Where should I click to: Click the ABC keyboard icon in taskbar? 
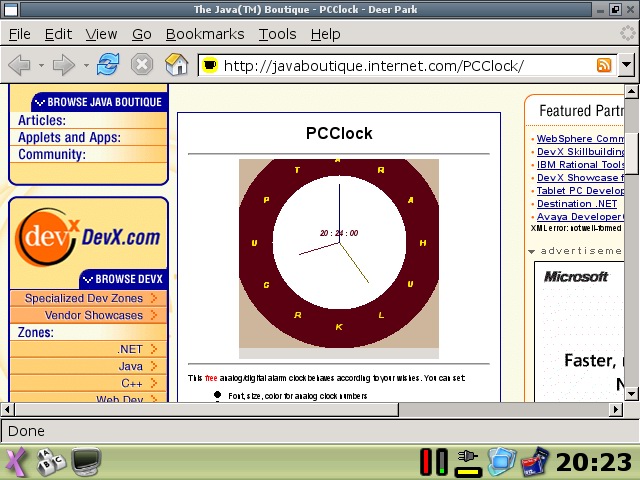tap(50, 461)
